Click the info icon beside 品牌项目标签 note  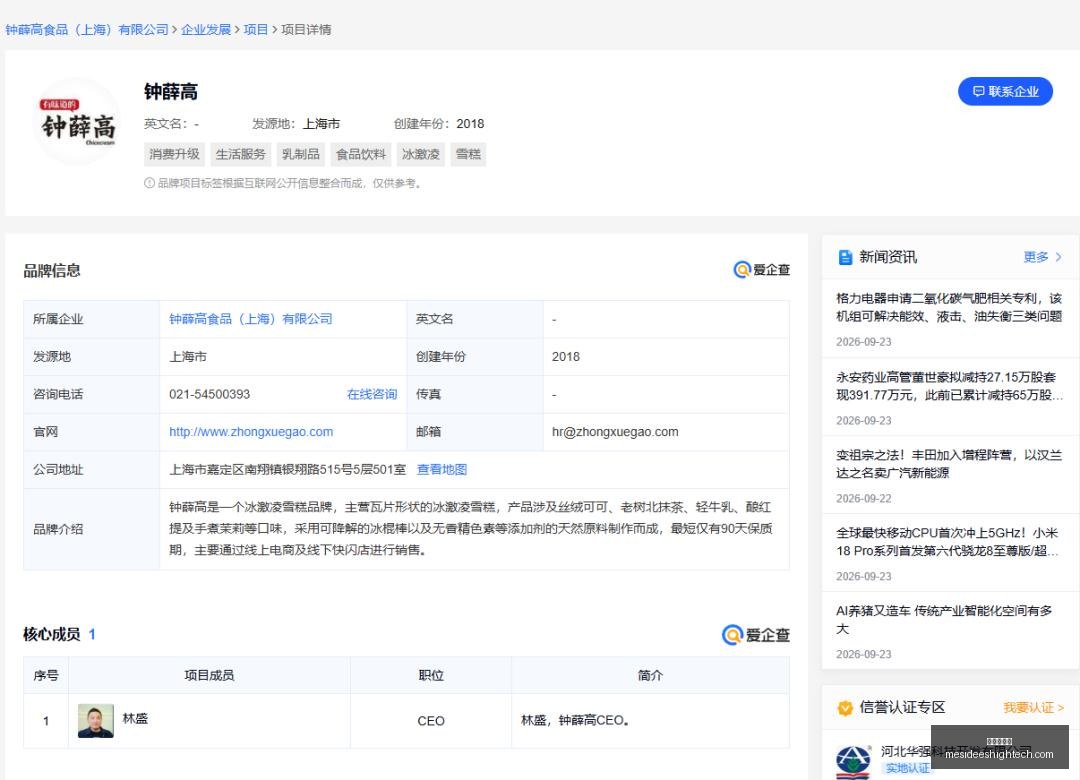(x=149, y=183)
